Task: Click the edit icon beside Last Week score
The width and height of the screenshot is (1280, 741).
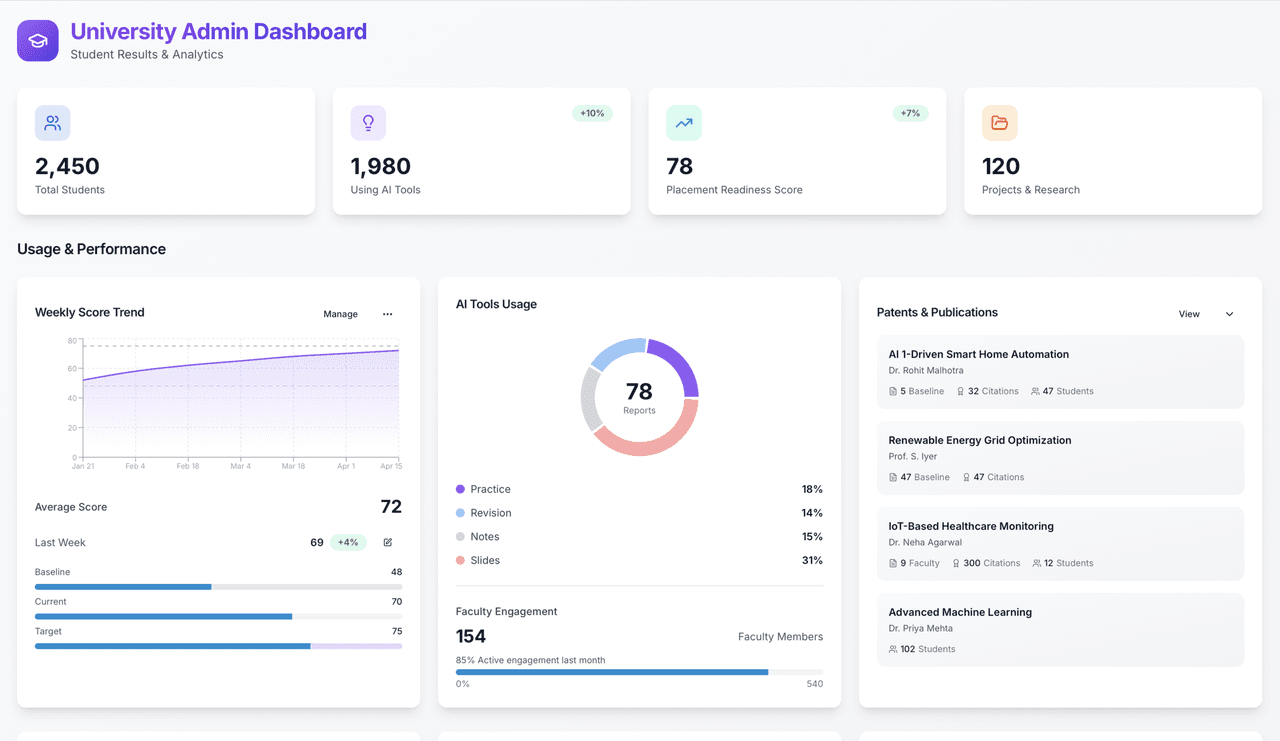Action: (388, 542)
